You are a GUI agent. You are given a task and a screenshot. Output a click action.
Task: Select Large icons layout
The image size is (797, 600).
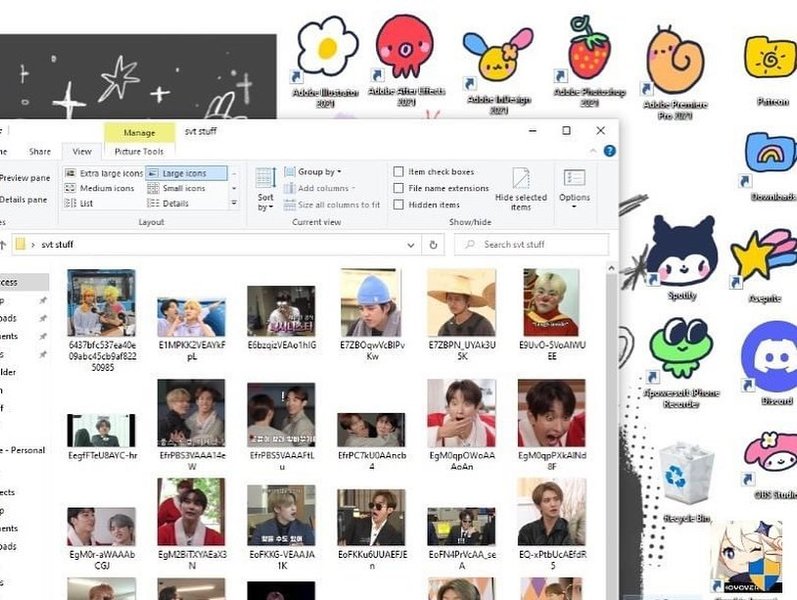click(186, 173)
